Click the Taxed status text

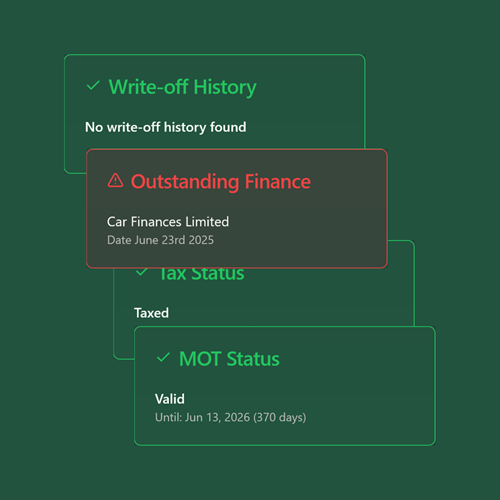pyautogui.click(x=151, y=313)
